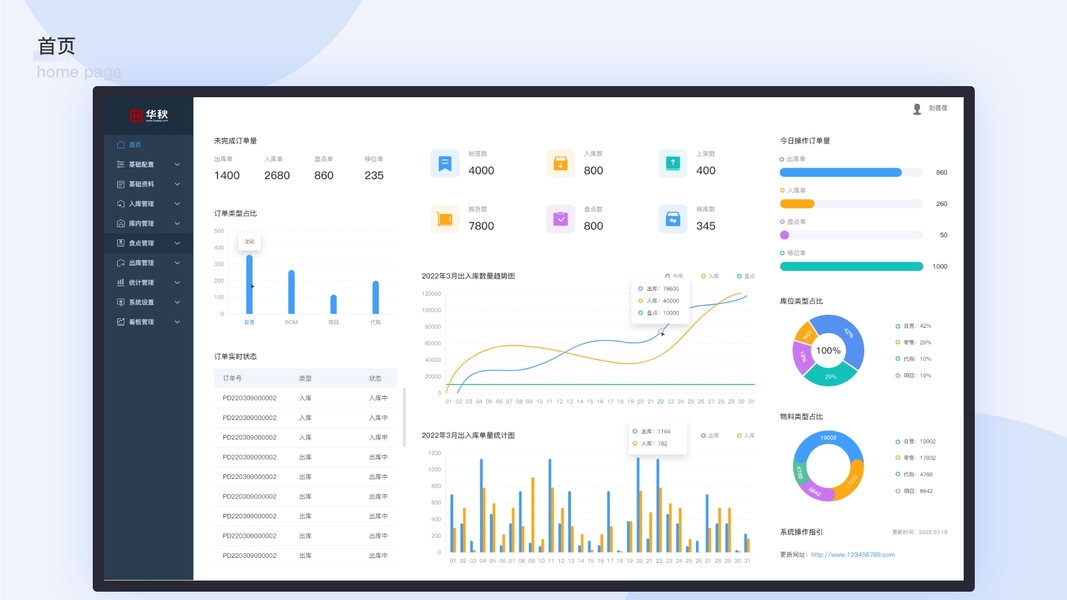Click the teal 上架数 upload icon
This screenshot has height=600, width=1067.
(x=673, y=163)
